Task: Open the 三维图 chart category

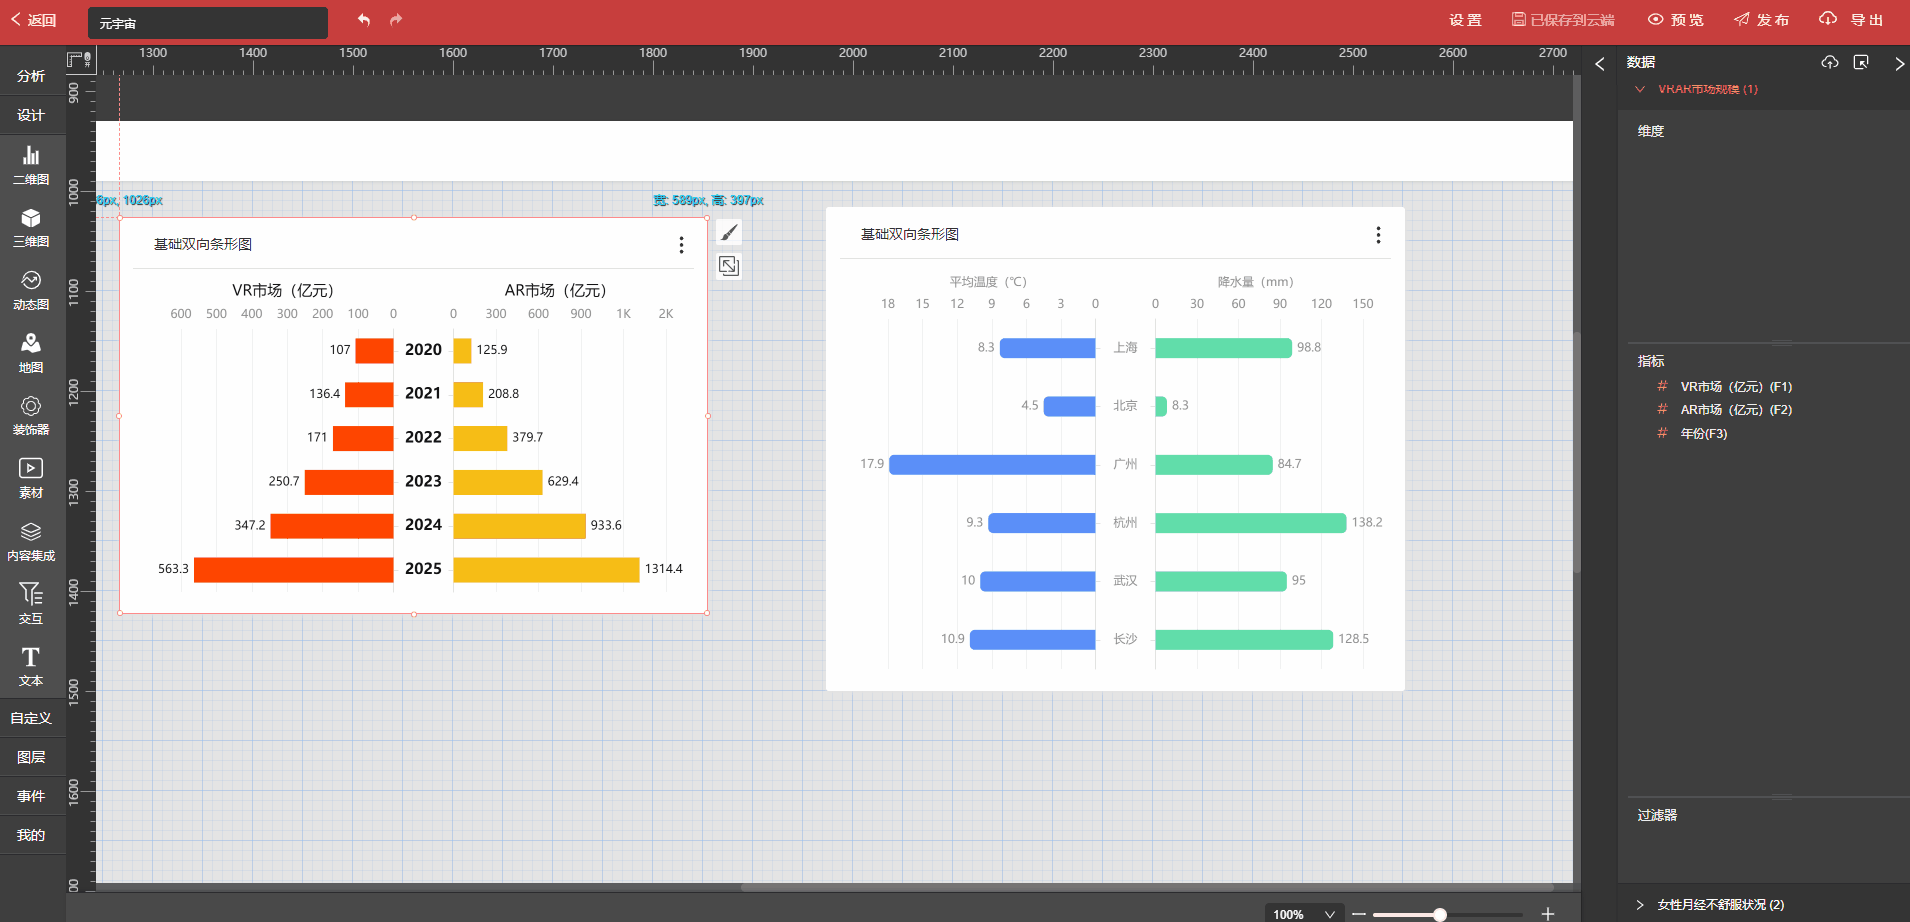Action: tap(31, 228)
